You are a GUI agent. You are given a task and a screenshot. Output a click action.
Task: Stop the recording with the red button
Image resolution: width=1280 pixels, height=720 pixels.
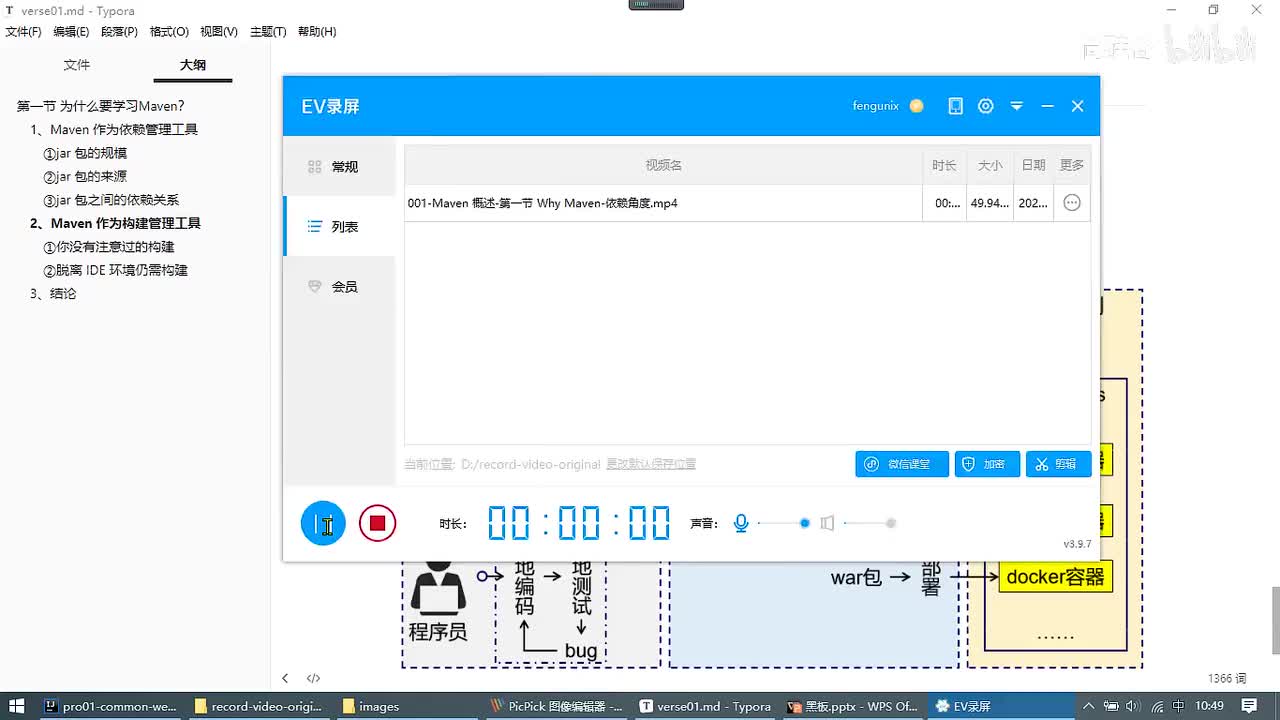tap(377, 523)
